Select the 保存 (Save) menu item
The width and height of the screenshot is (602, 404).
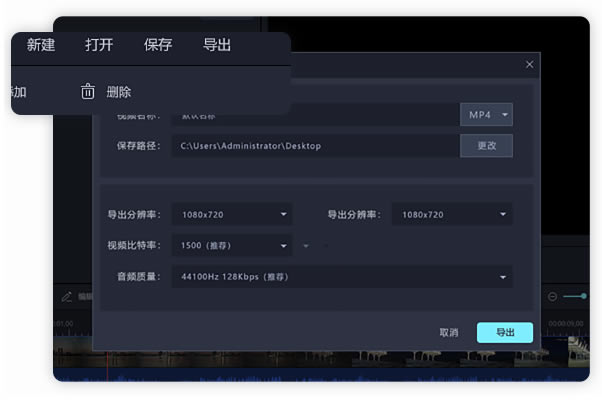(158, 45)
